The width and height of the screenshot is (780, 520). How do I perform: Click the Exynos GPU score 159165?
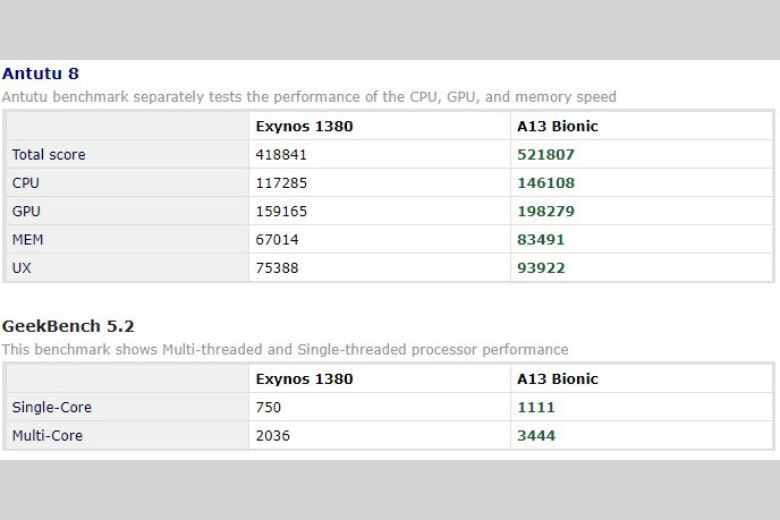coord(281,211)
